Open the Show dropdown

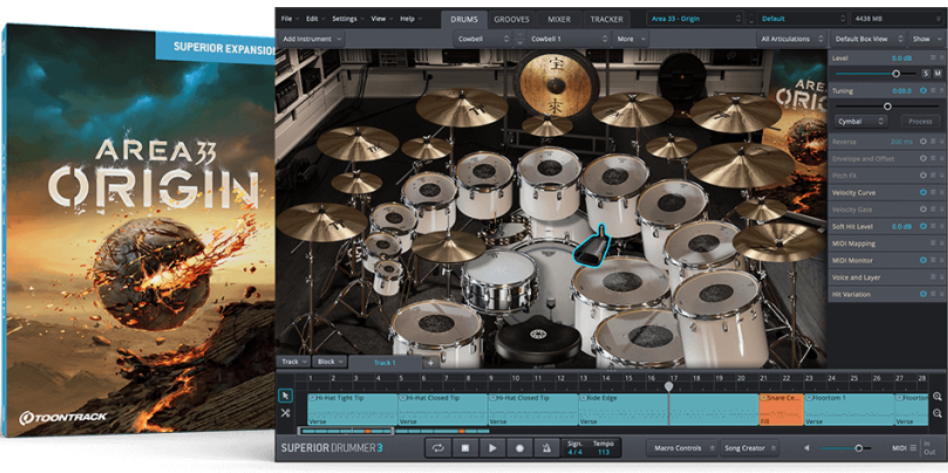(x=926, y=39)
